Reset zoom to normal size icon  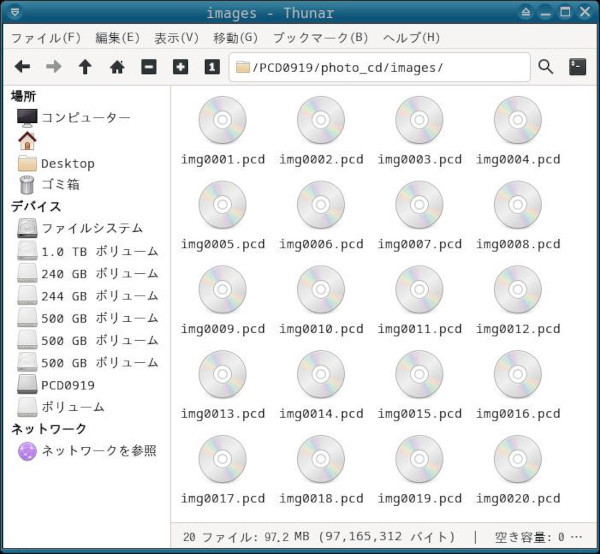211,67
